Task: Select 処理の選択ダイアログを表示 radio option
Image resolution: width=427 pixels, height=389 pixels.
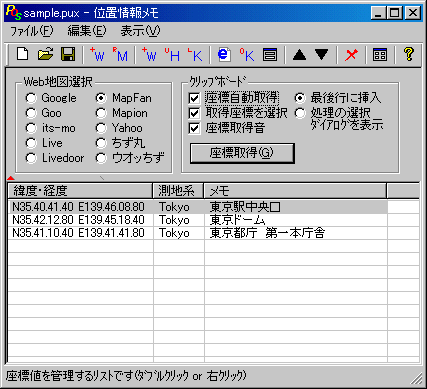Action: (300, 113)
